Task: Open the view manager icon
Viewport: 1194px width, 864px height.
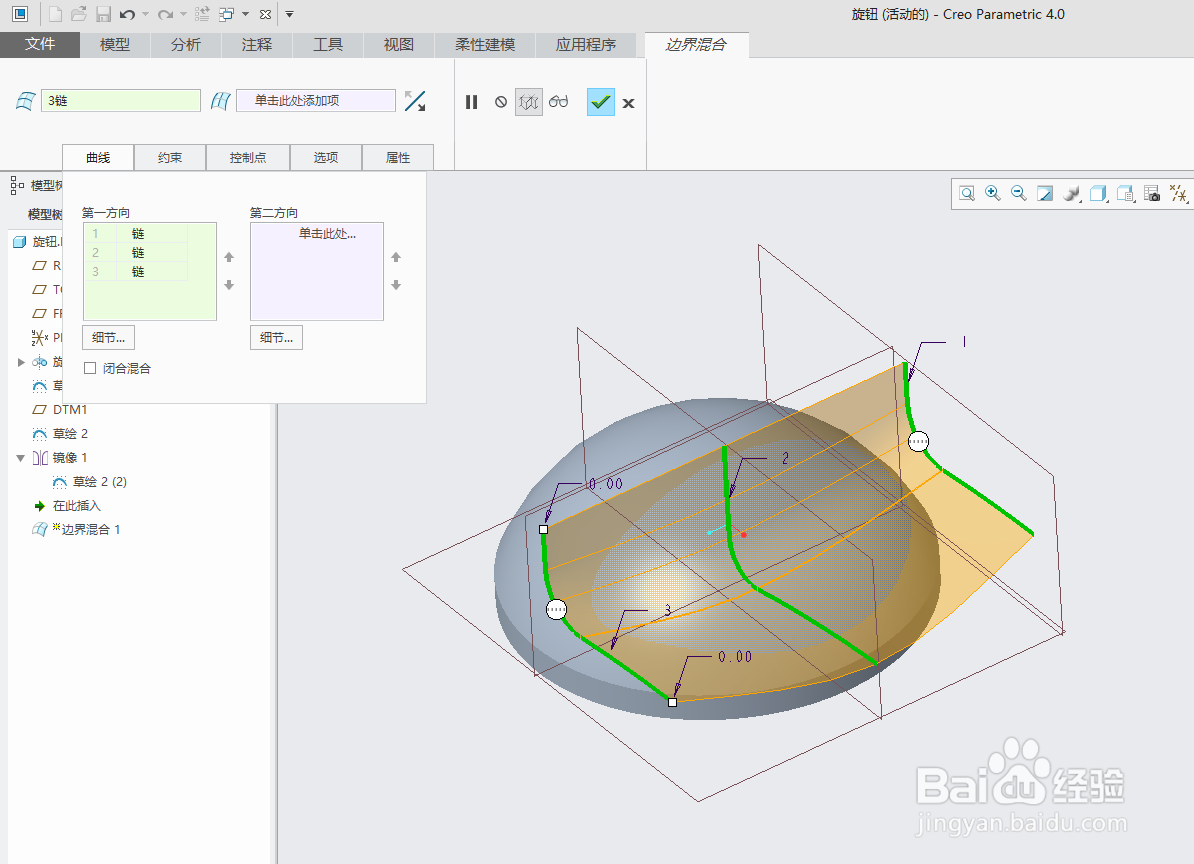Action: point(1125,193)
